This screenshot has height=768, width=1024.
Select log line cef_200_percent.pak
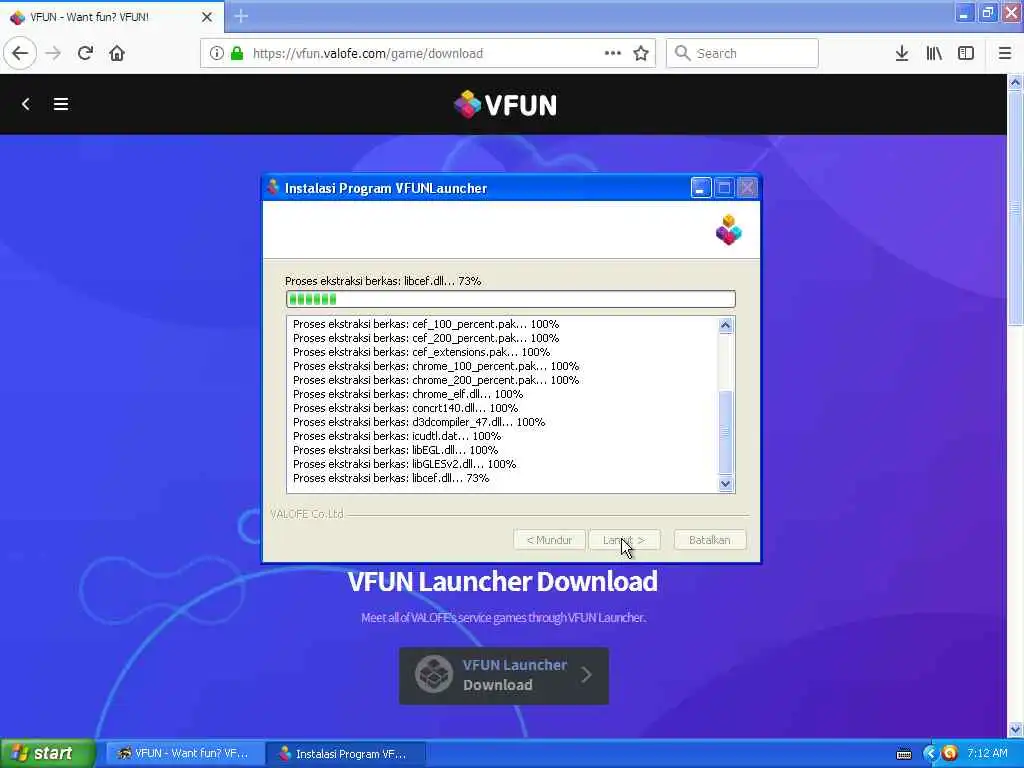tap(426, 338)
